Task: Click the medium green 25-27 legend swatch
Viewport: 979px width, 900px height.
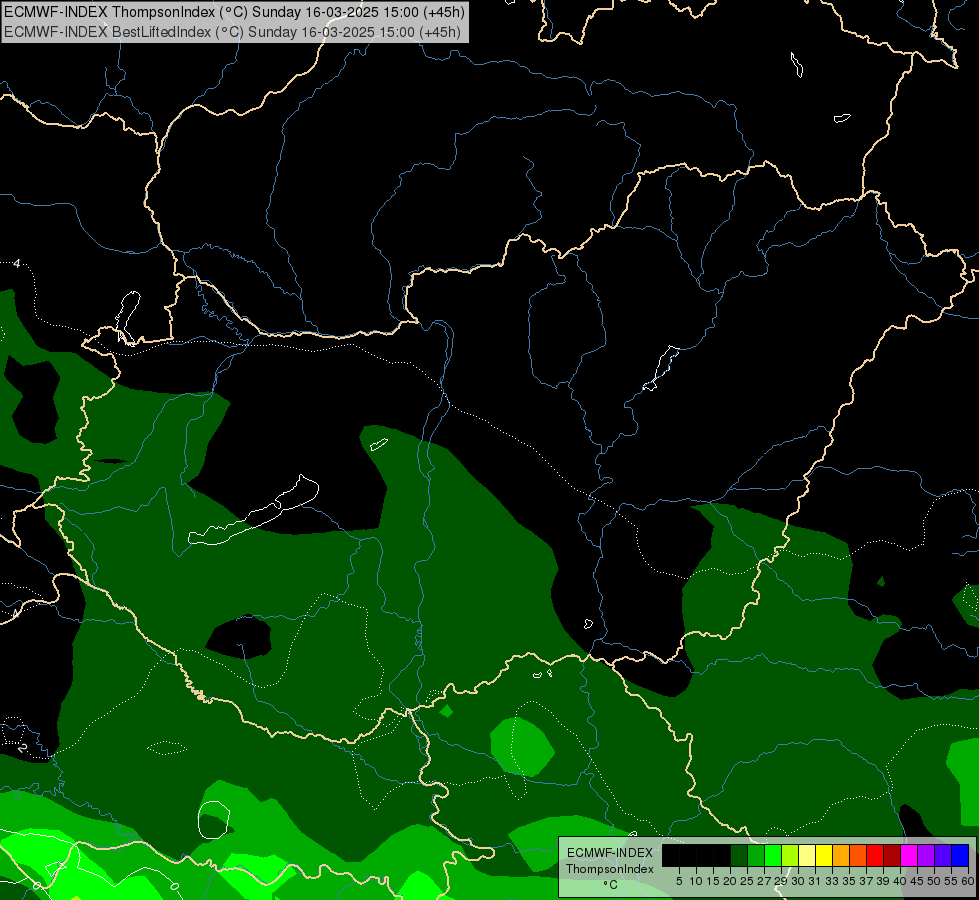Action: coord(756,856)
